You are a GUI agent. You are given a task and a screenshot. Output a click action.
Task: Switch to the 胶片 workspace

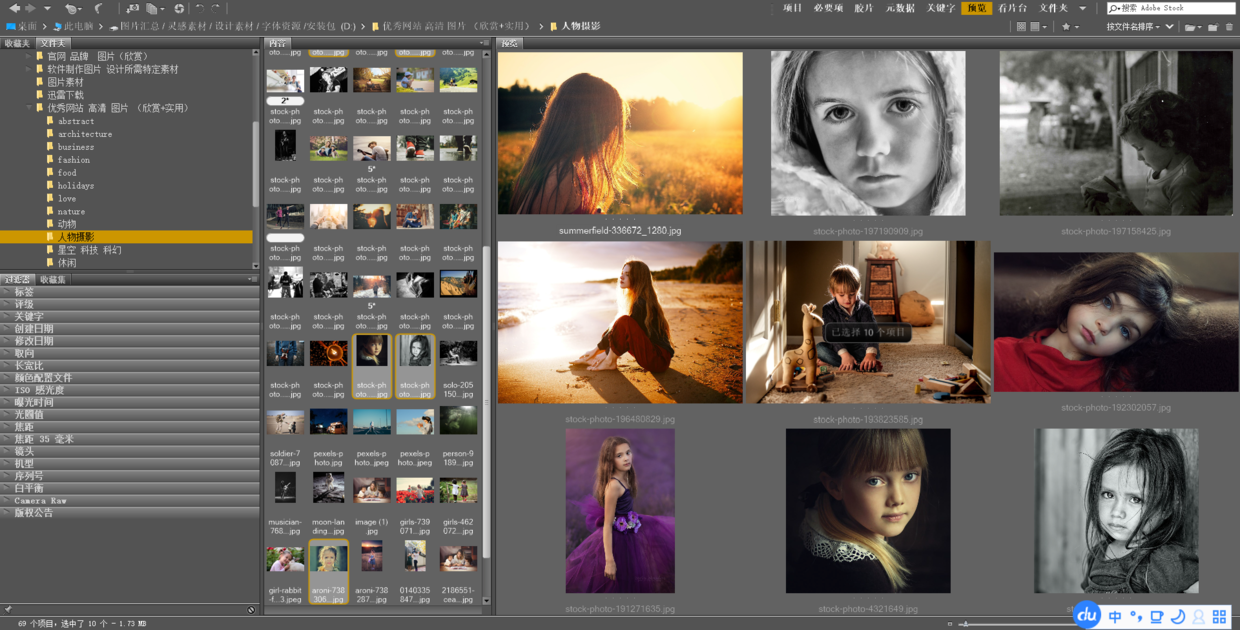point(863,8)
